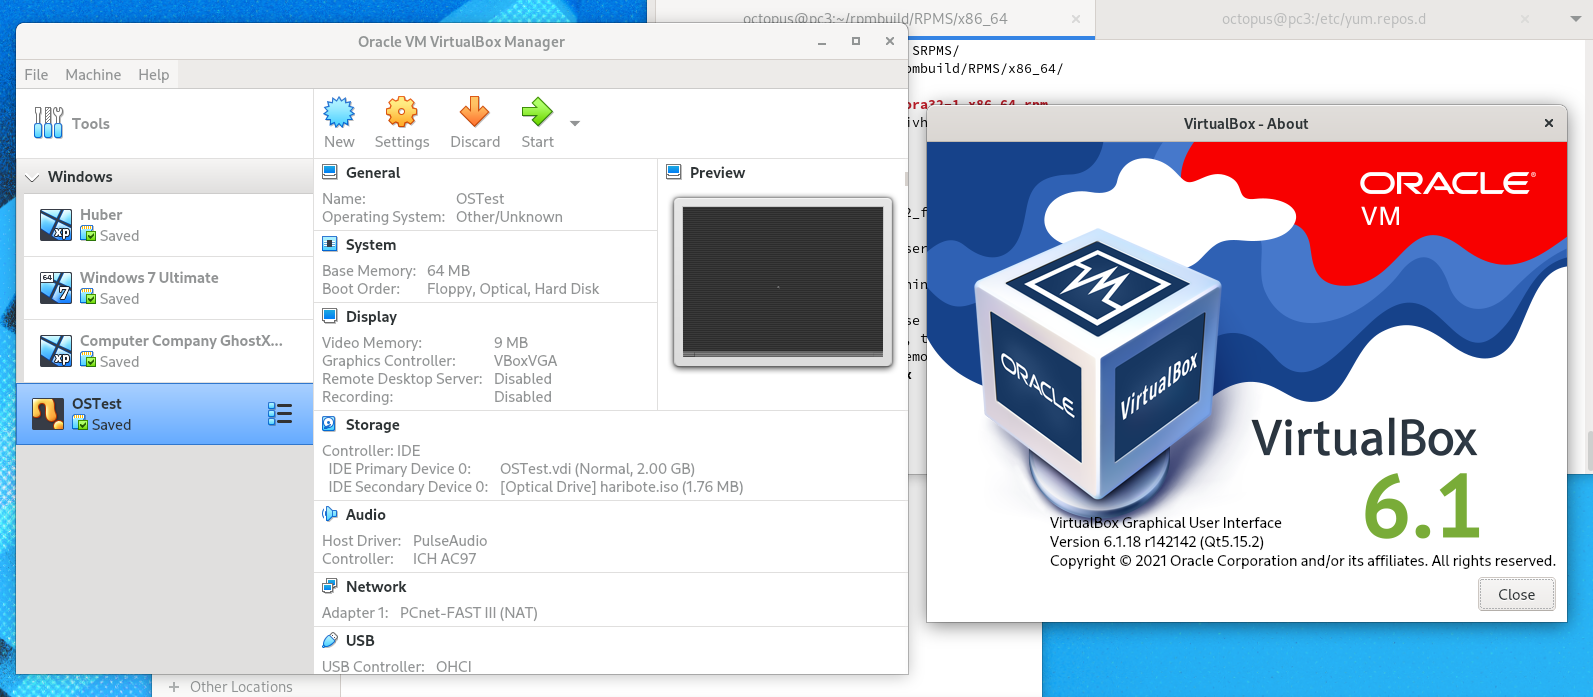This screenshot has height=697, width=1593.
Task: Click the USB Controller OHCI value
Action: 454,667
